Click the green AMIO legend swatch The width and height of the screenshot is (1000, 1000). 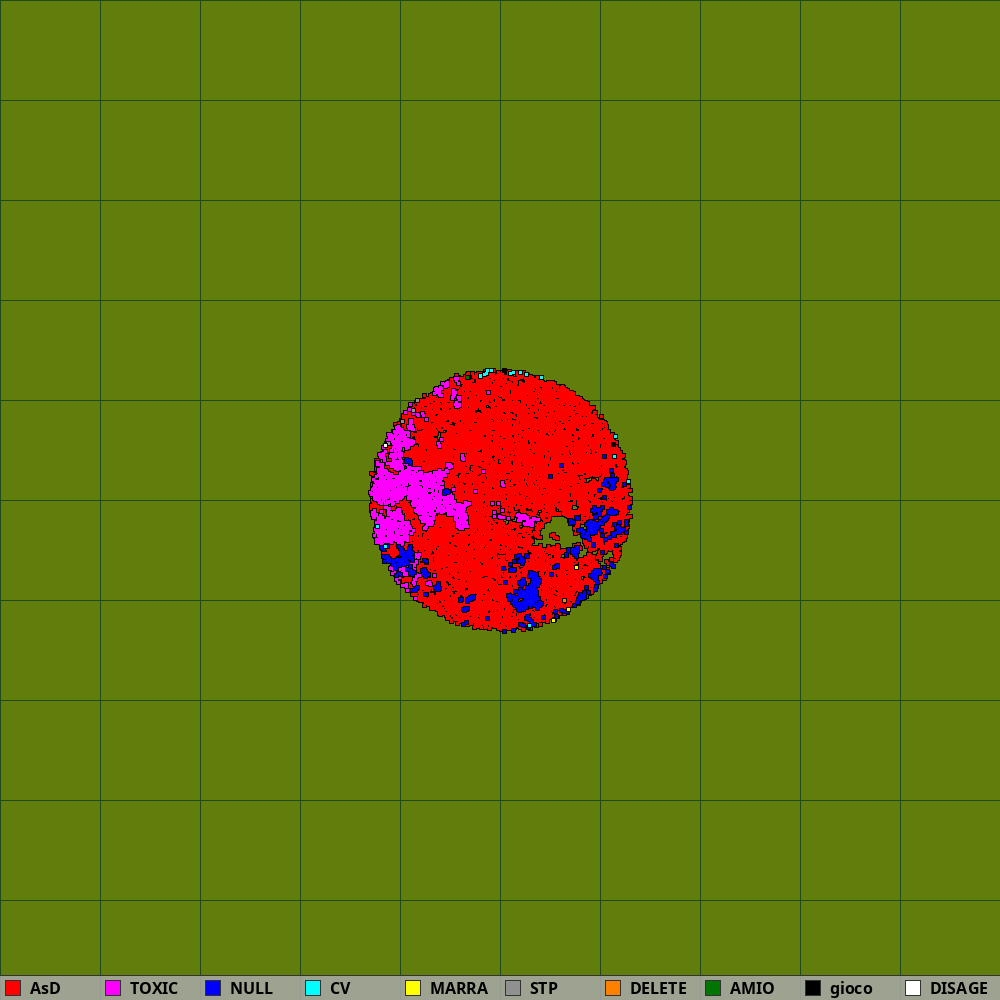713,988
